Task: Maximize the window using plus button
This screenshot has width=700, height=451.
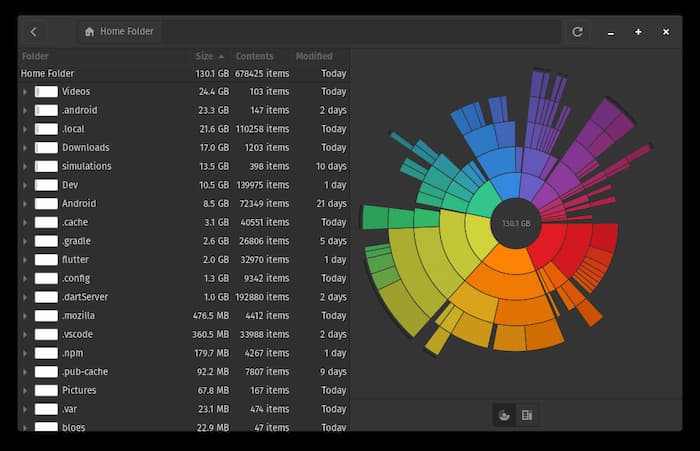Action: [x=638, y=32]
